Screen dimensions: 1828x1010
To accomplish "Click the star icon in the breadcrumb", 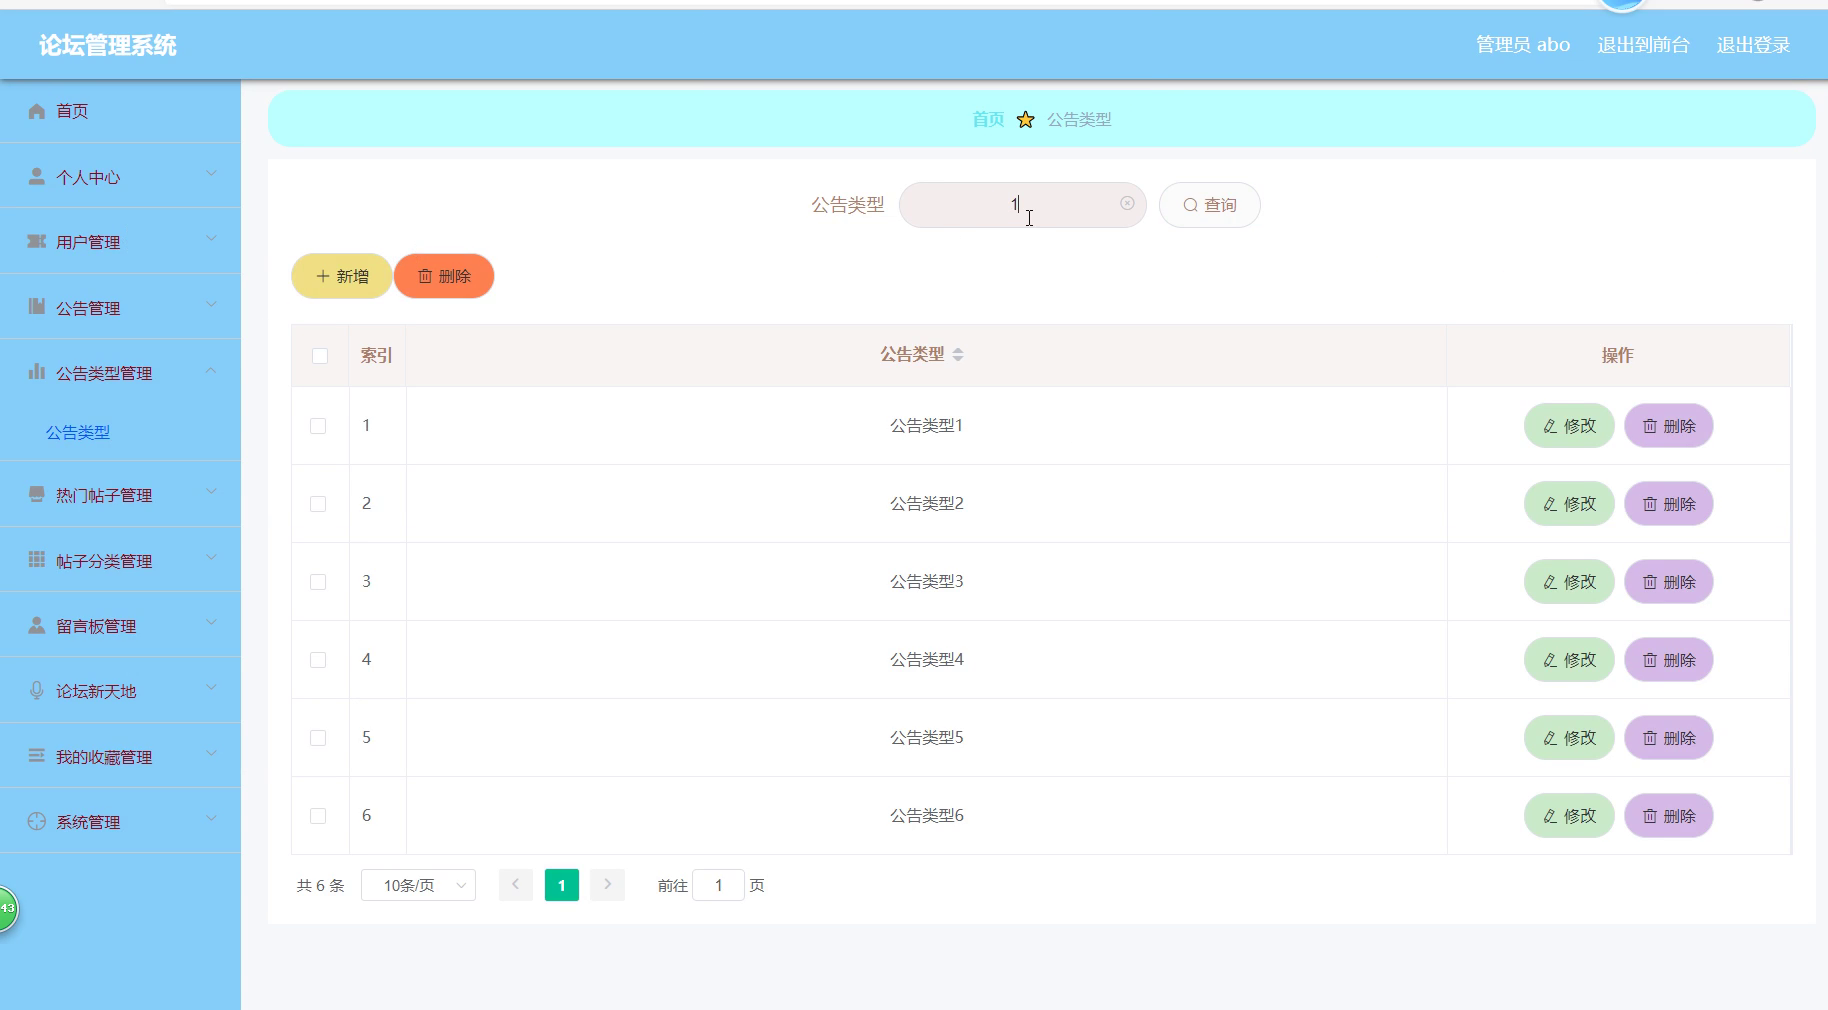I will pyautogui.click(x=1025, y=119).
